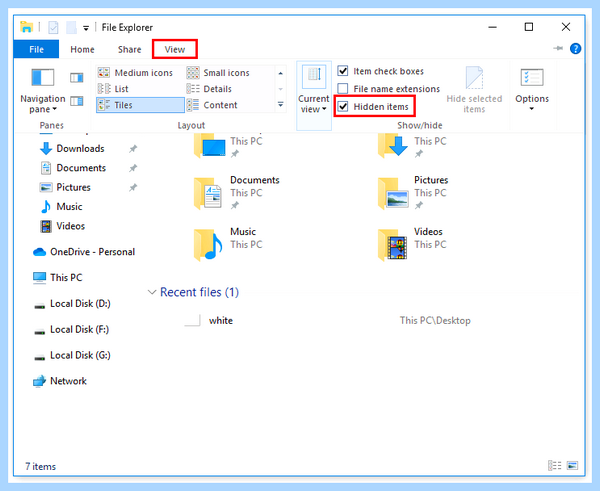
Task: Open File Explorer help icon
Action: (x=575, y=49)
